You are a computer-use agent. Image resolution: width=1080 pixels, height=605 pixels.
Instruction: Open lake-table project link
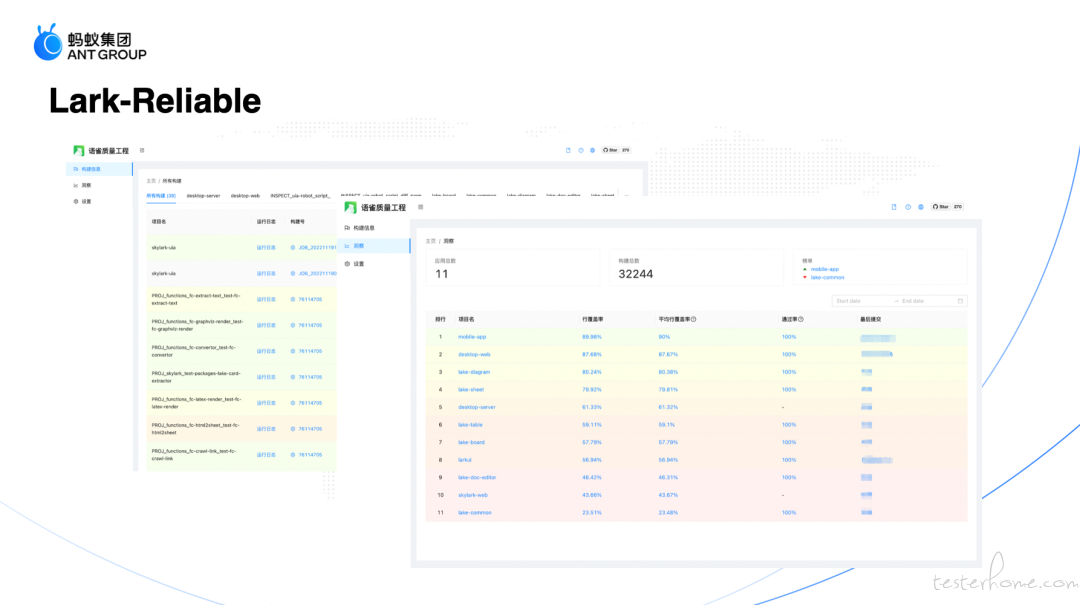pos(470,424)
